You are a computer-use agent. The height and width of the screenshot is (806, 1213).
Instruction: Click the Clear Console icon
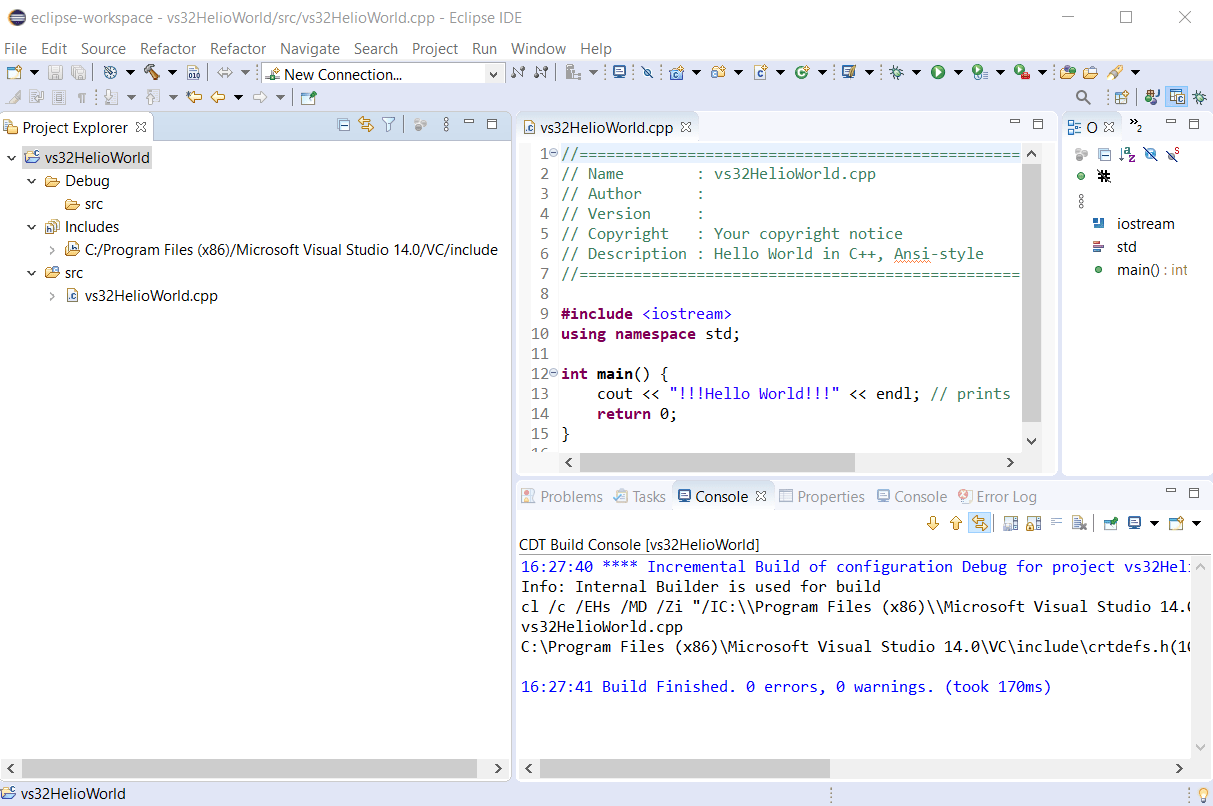(x=1079, y=523)
